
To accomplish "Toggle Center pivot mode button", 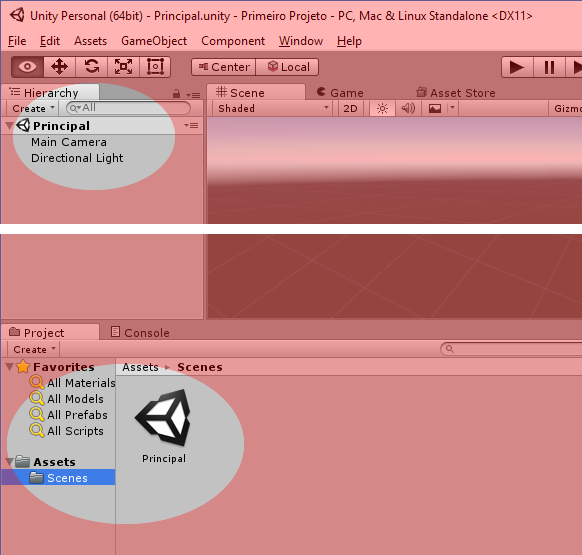I will [x=223, y=67].
